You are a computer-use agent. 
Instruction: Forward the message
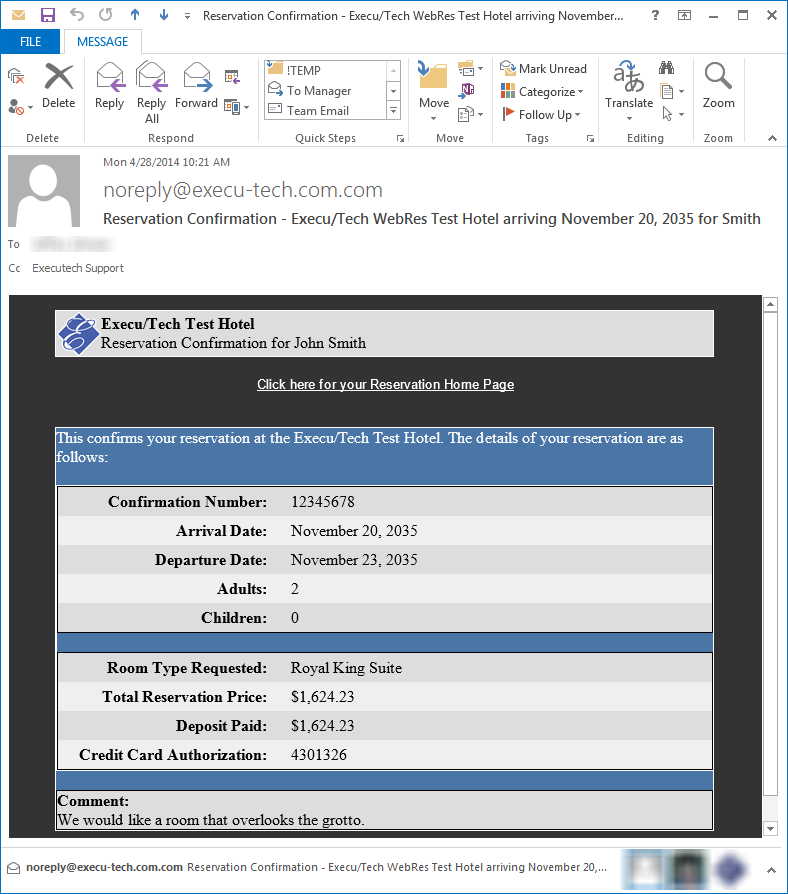197,86
